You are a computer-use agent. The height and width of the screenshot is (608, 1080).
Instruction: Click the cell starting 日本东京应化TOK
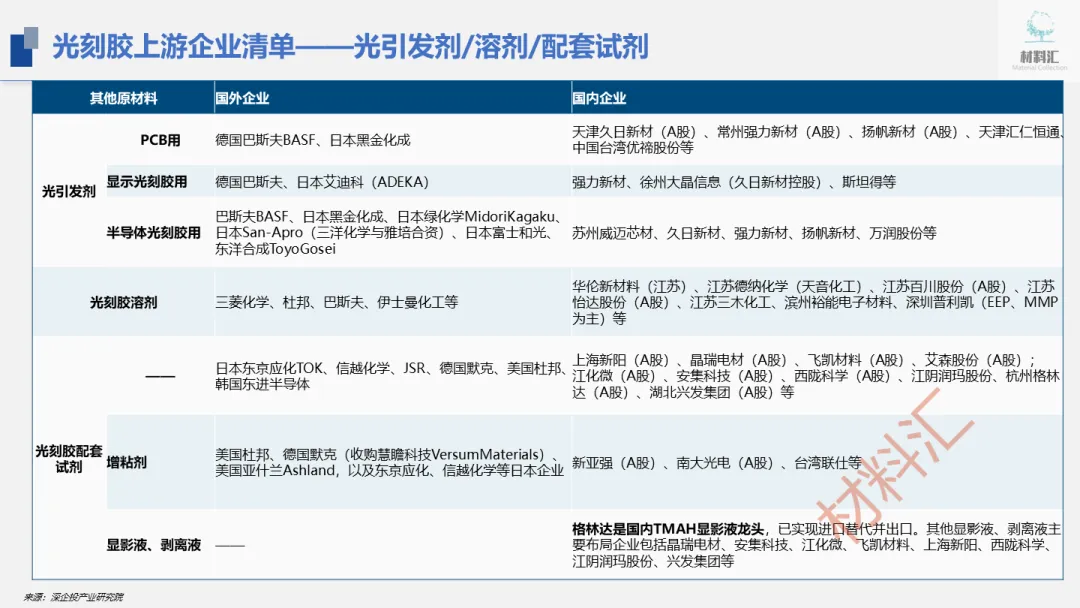click(x=391, y=376)
